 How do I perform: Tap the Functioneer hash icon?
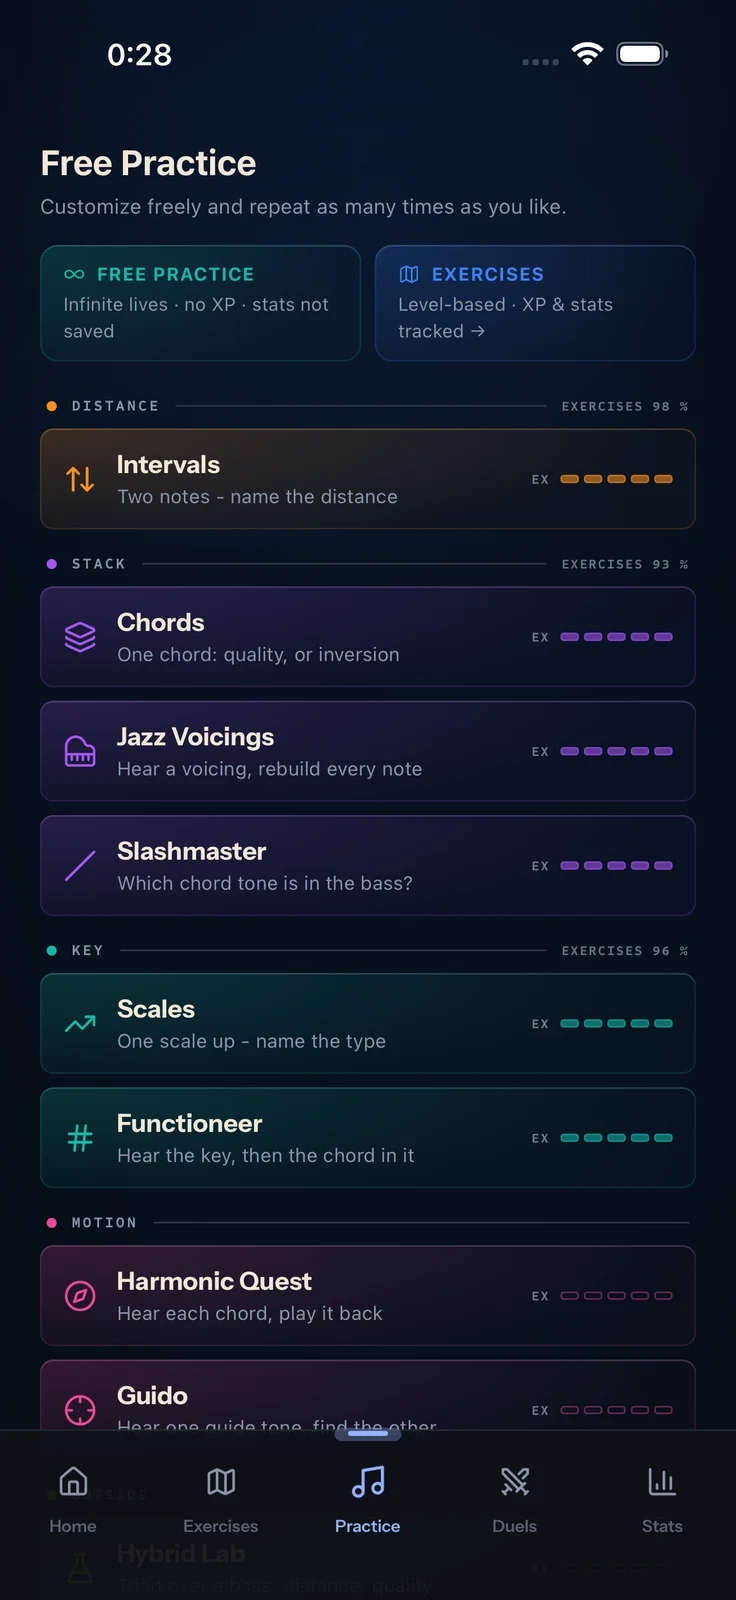[x=80, y=1137]
